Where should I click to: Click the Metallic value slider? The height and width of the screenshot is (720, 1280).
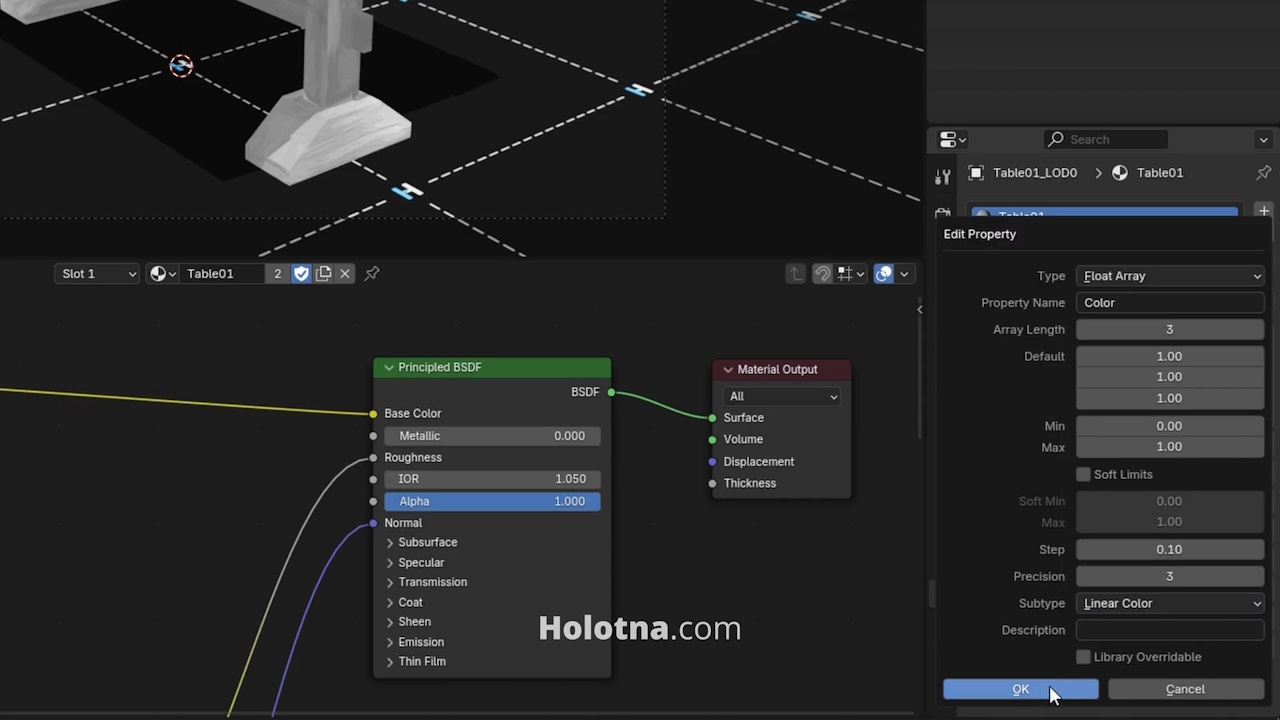(x=492, y=436)
